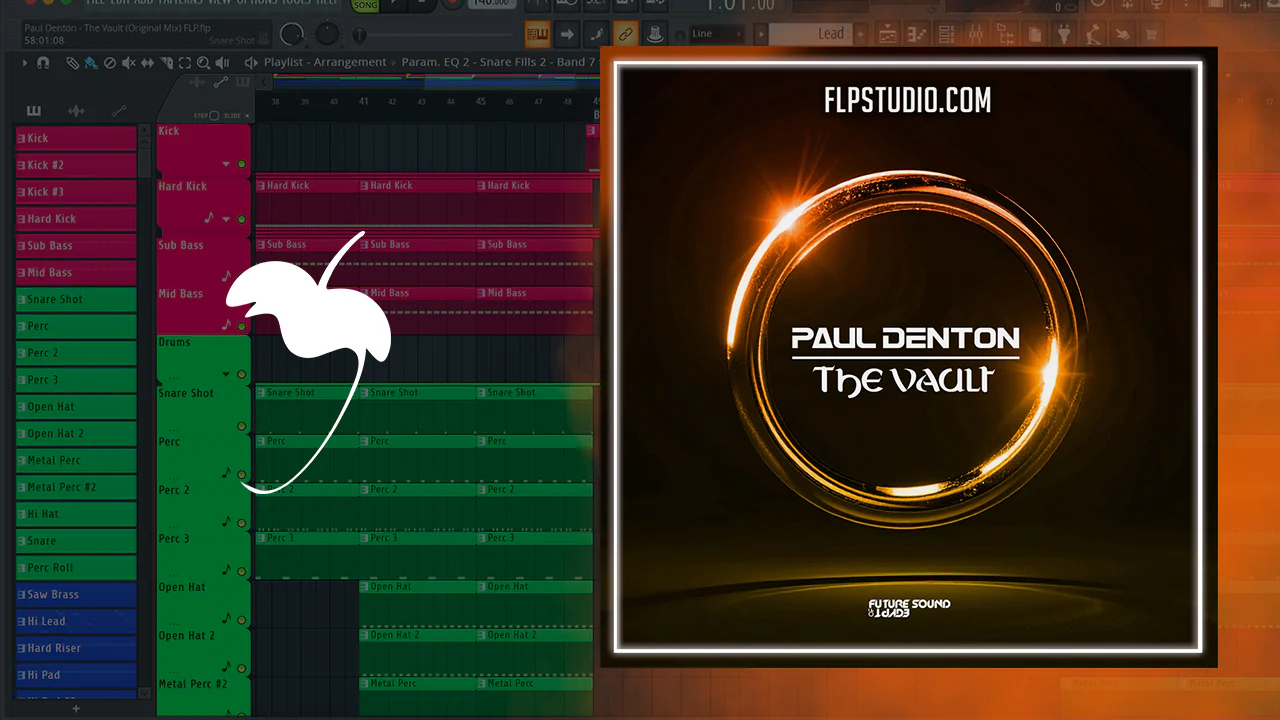Image resolution: width=1280 pixels, height=720 pixels.
Task: Open the Mixer from the toolbar
Action: click(x=977, y=35)
